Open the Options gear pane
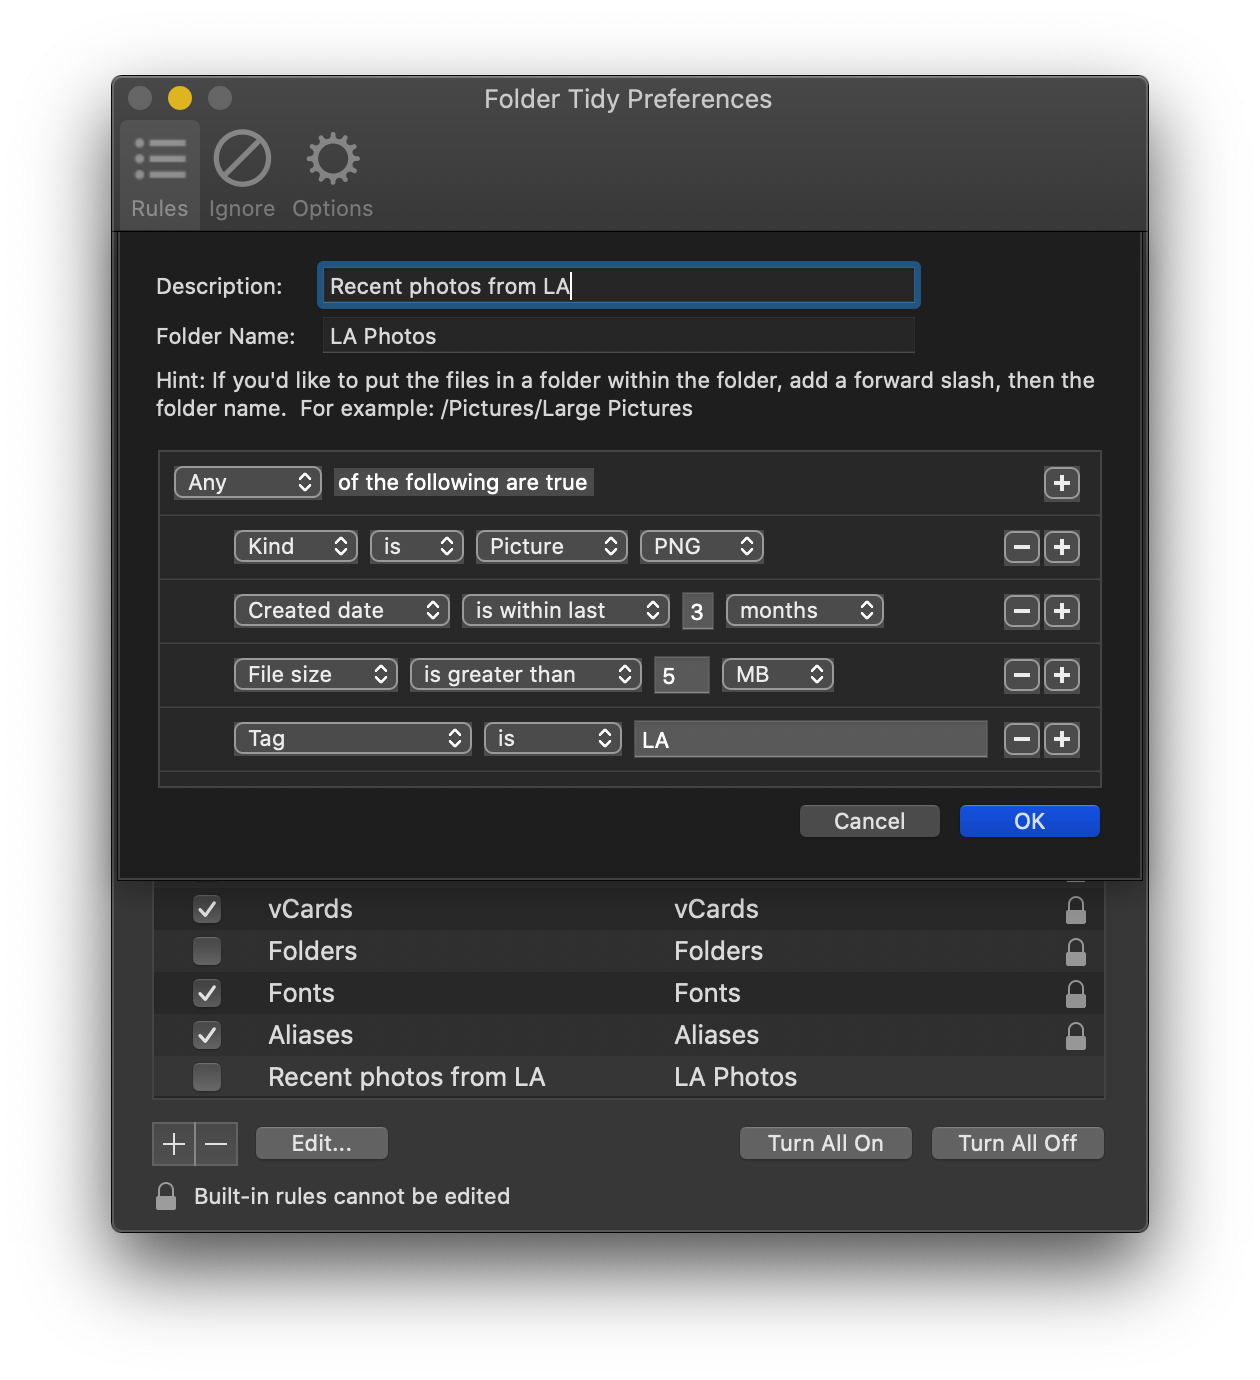Viewport: 1260px width, 1380px height. (332, 175)
